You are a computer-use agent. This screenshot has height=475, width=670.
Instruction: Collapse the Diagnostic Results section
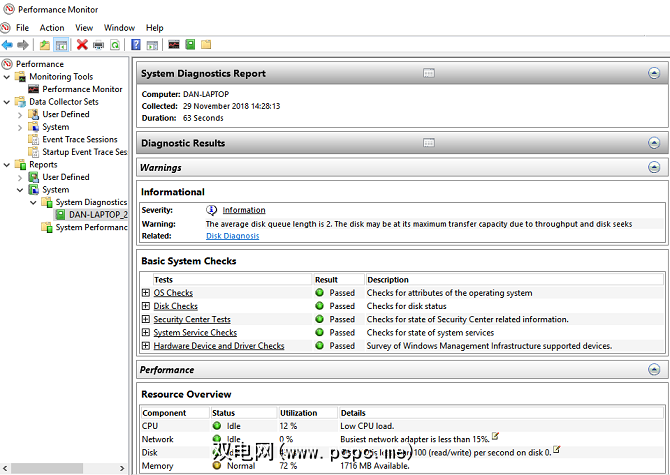coord(654,143)
